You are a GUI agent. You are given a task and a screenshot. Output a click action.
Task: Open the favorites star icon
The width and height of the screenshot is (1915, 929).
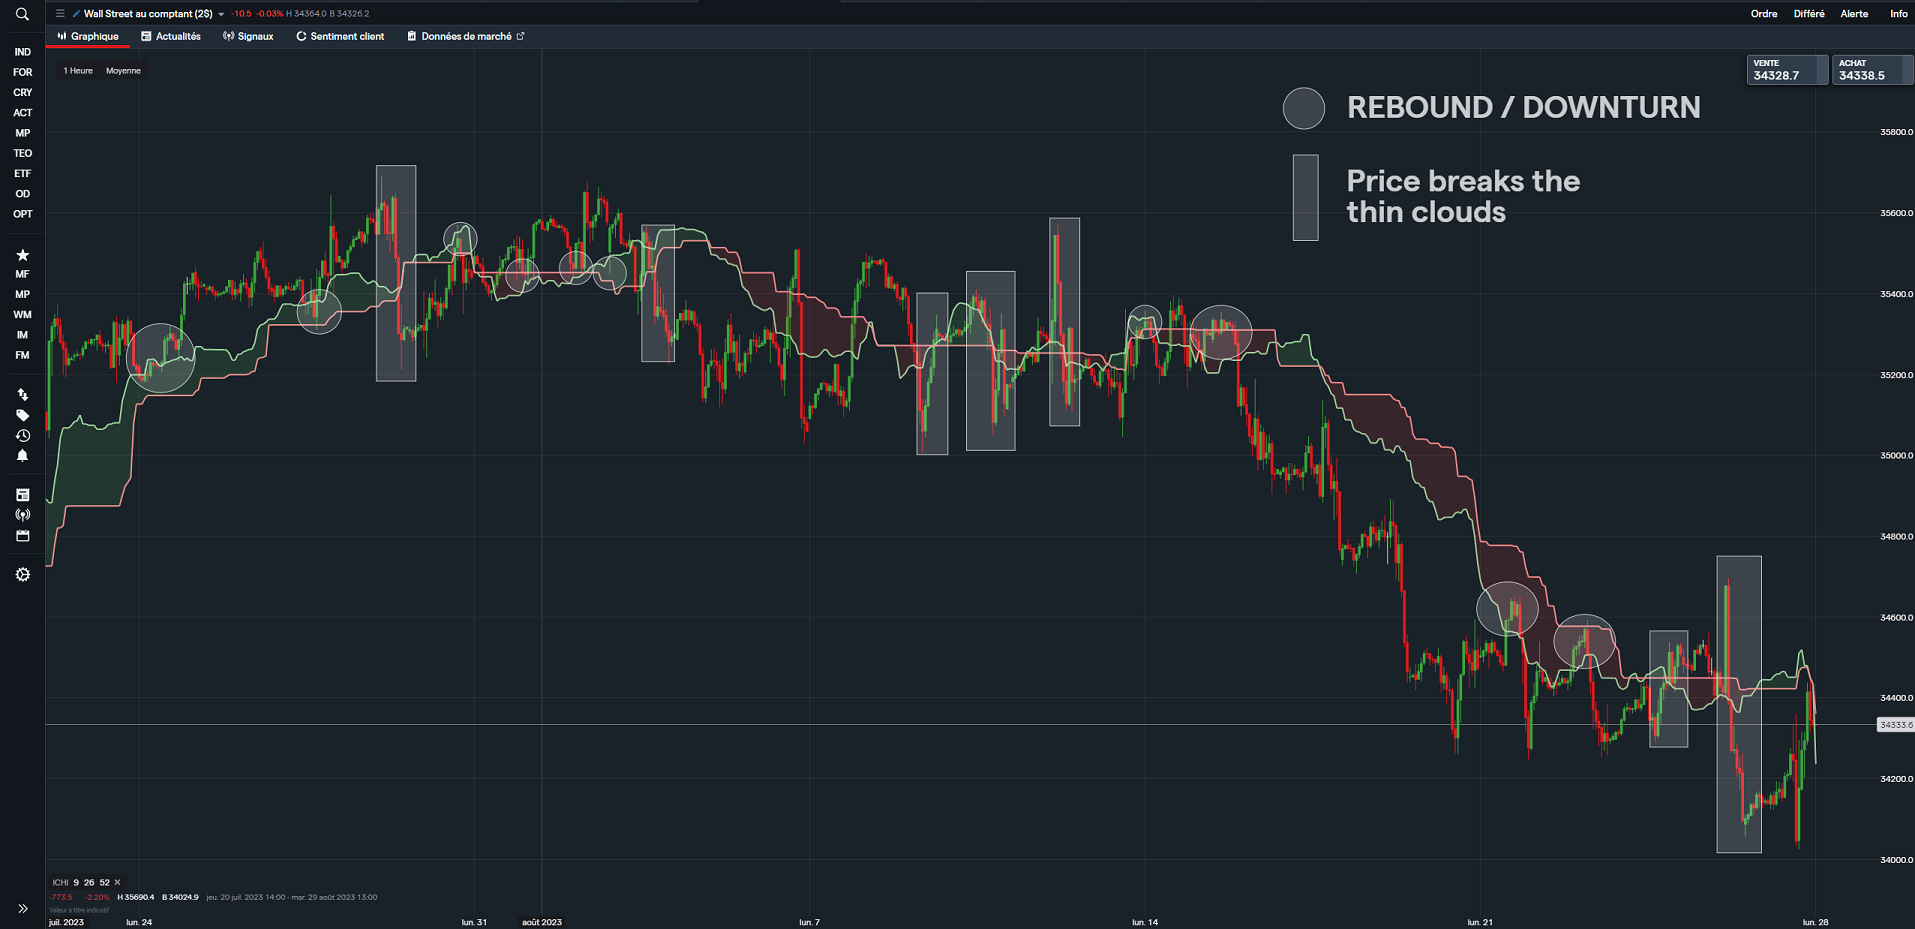click(x=22, y=255)
